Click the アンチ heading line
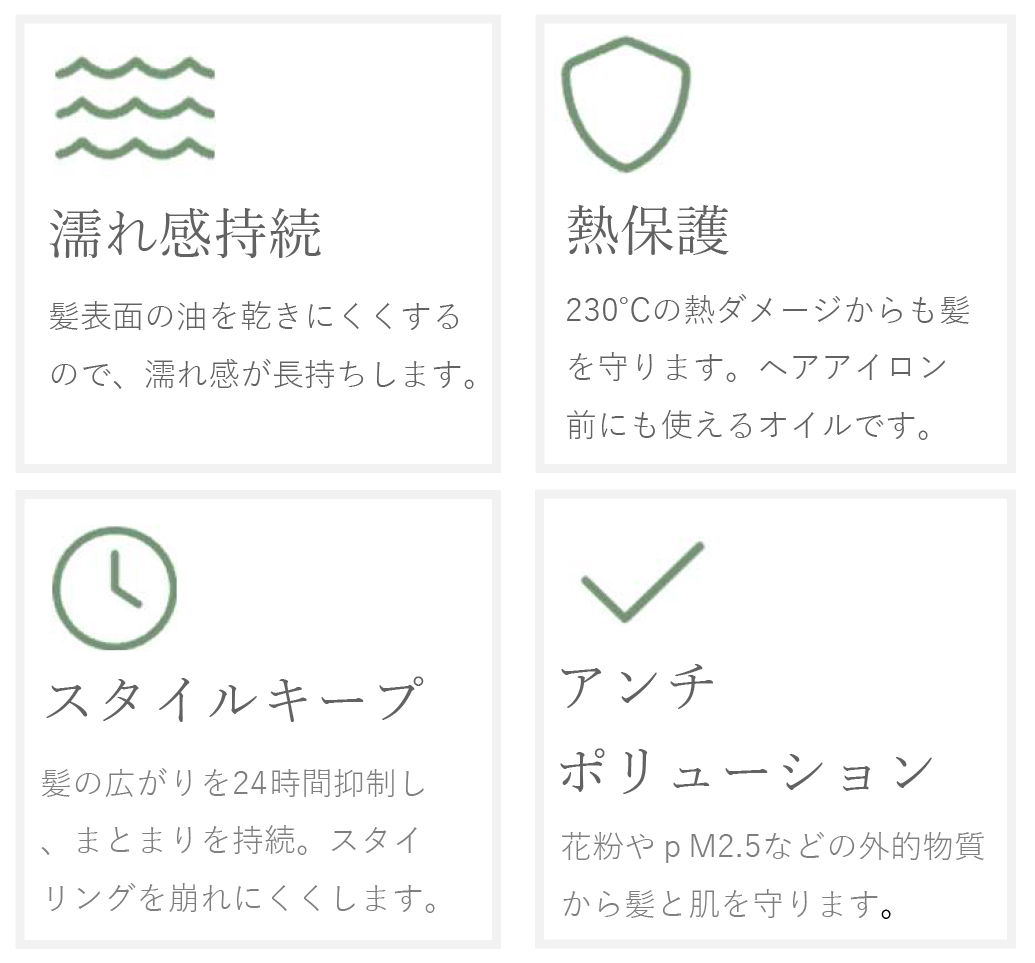 click(x=637, y=686)
